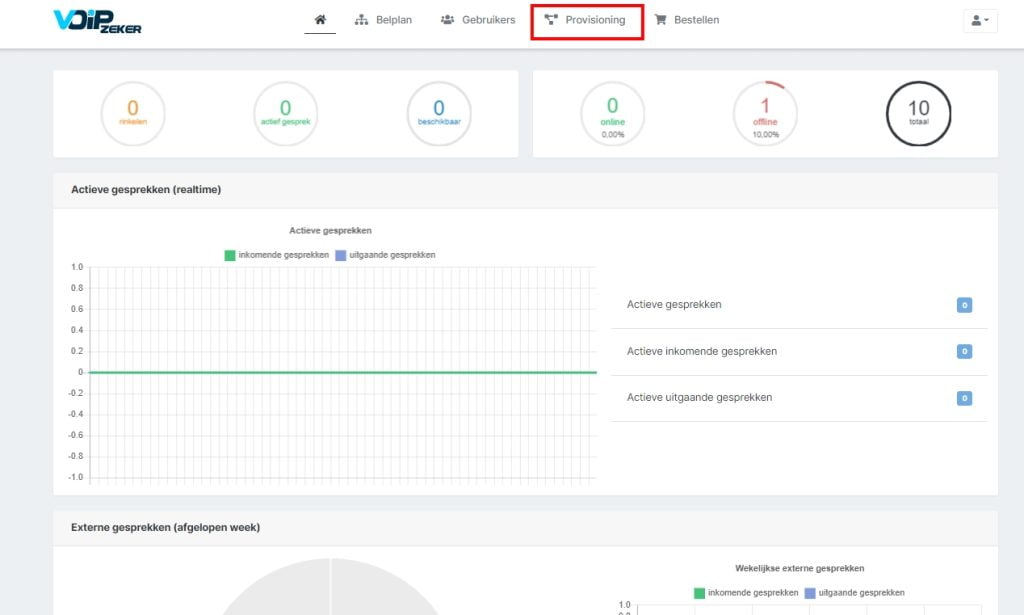Screen dimensions: 1024x615
Task: Click the Actieve inkomende gesprekken count badge
Action: point(964,351)
